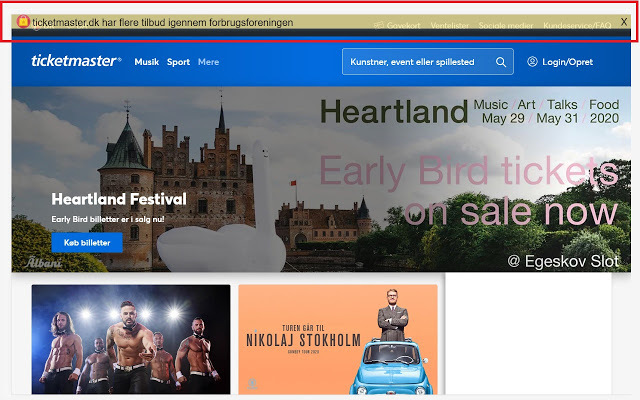Click the Heartland Festival heading
The height and width of the screenshot is (400, 640).
coord(119,199)
